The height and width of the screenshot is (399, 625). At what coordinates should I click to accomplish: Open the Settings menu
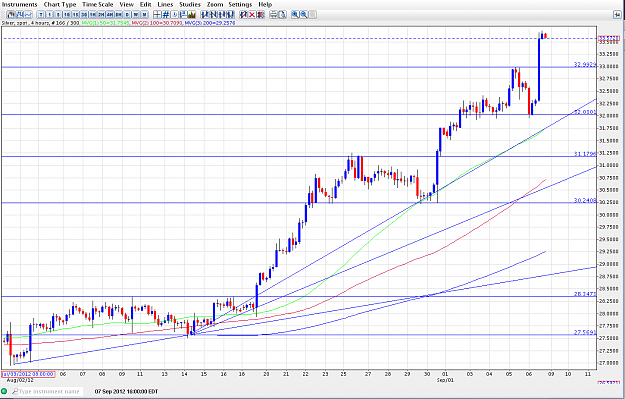click(240, 4)
